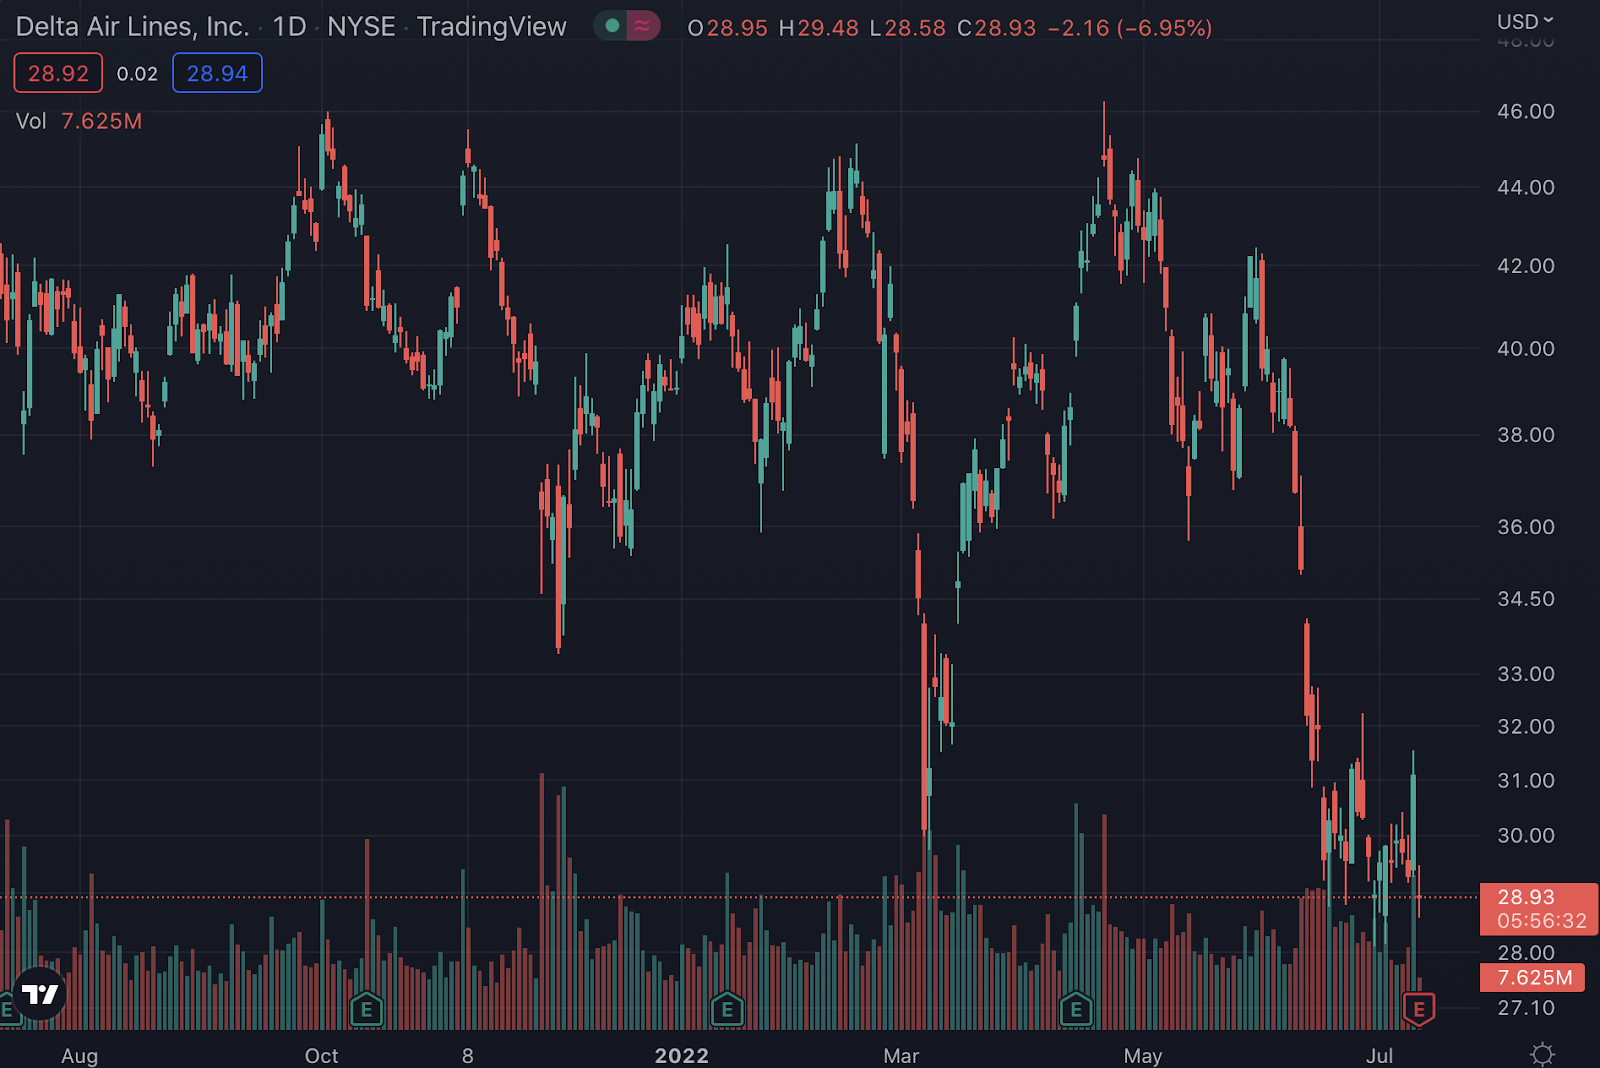Click the 40.00 price axis label

coord(1526,348)
